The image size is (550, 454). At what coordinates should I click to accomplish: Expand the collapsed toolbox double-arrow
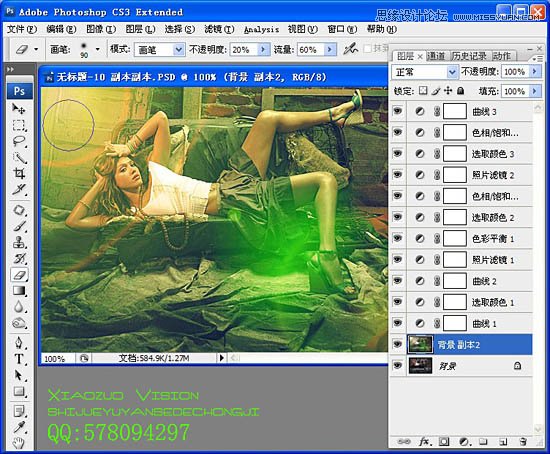[x=11, y=69]
